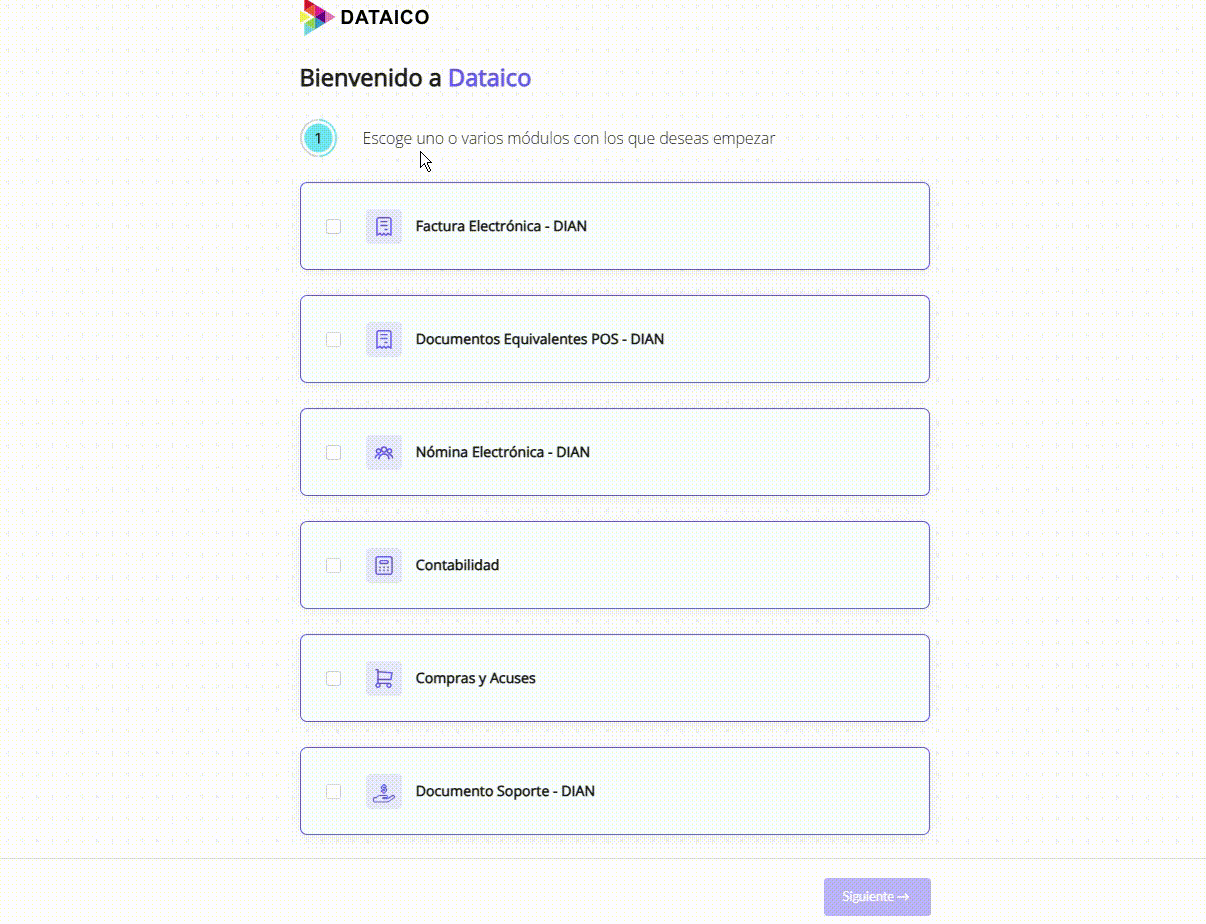Click the Dataico link in the heading
1206x924 pixels.
click(x=489, y=77)
